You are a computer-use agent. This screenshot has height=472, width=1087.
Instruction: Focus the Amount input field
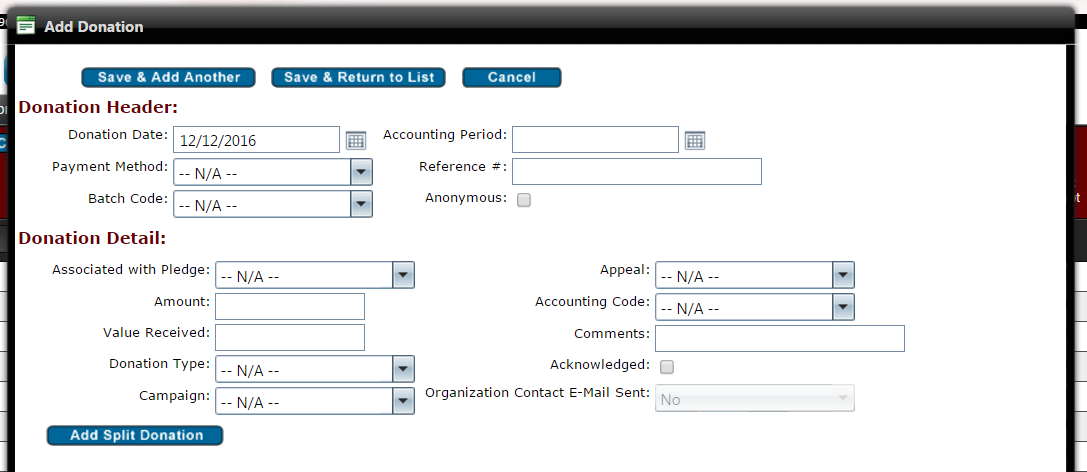pos(290,306)
